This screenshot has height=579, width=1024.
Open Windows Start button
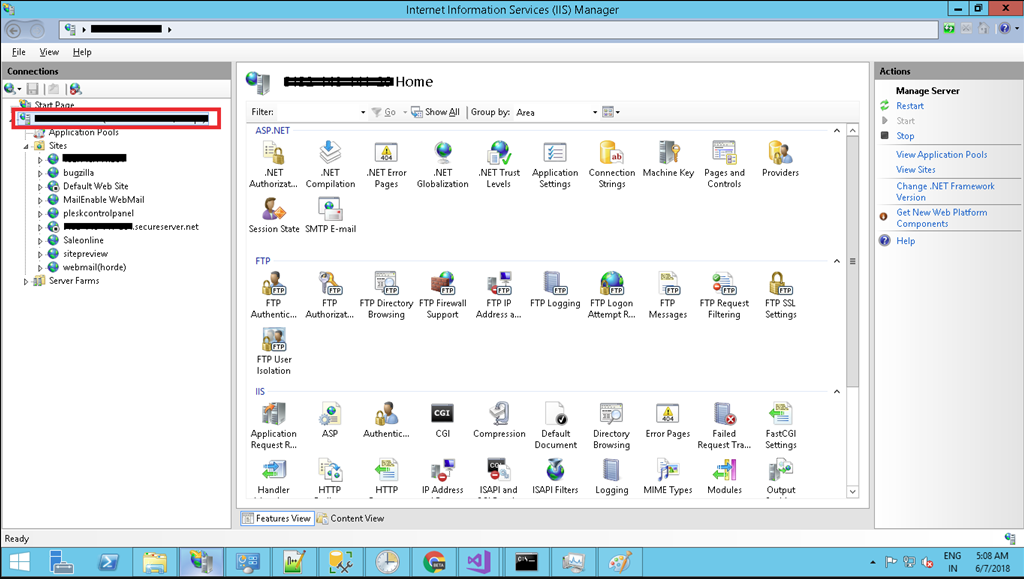coord(19,562)
